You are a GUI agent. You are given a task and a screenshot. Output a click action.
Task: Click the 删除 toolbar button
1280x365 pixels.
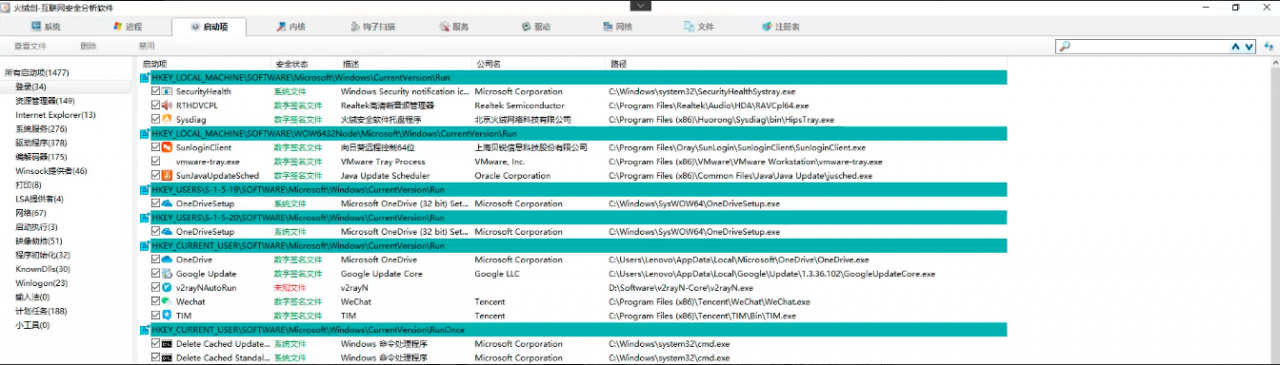click(89, 46)
